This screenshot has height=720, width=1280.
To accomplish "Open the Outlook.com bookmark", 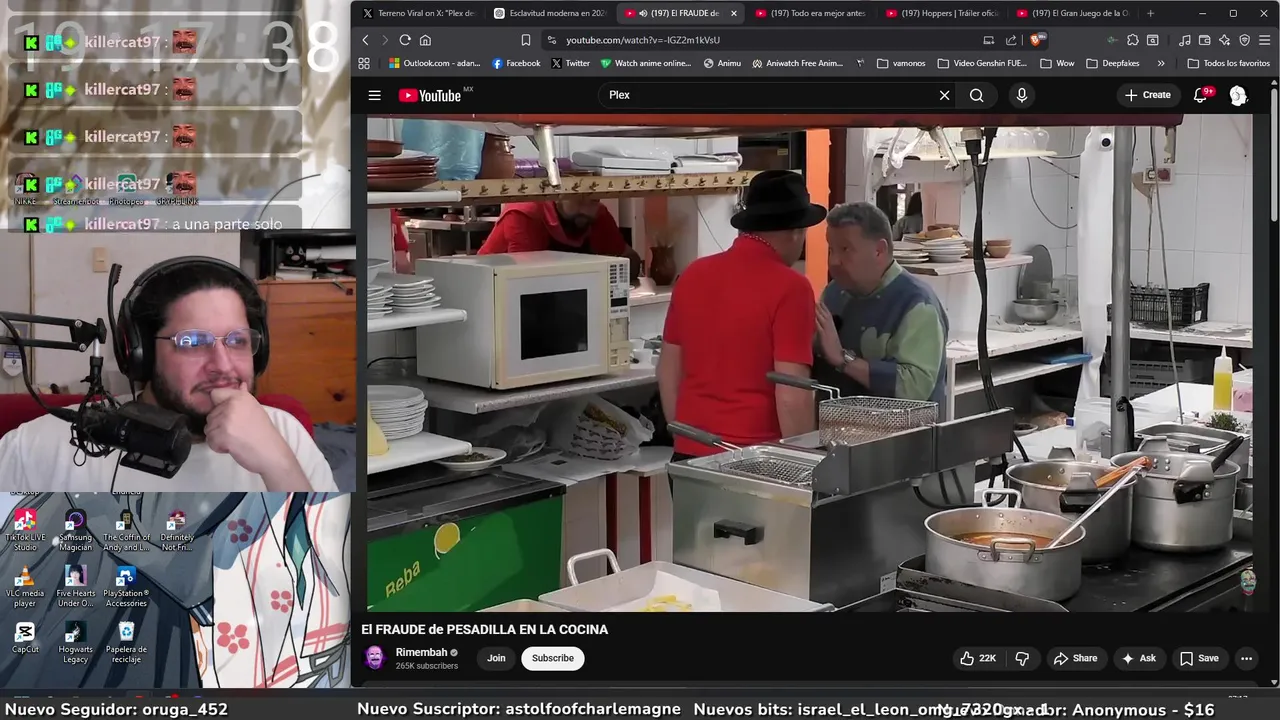I will tap(434, 63).
